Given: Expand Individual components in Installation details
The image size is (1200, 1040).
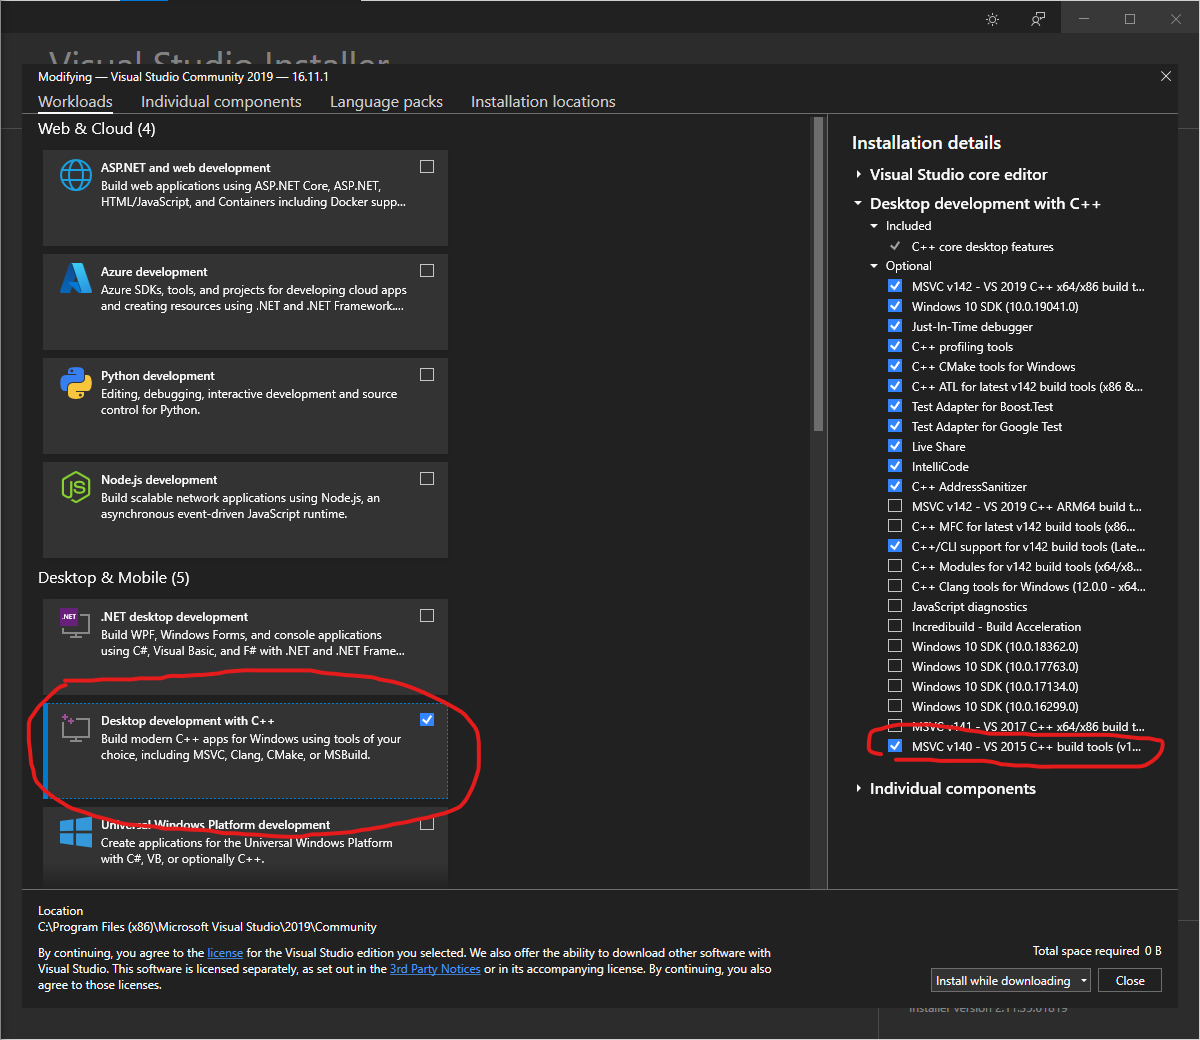Looking at the screenshot, I should [x=858, y=789].
